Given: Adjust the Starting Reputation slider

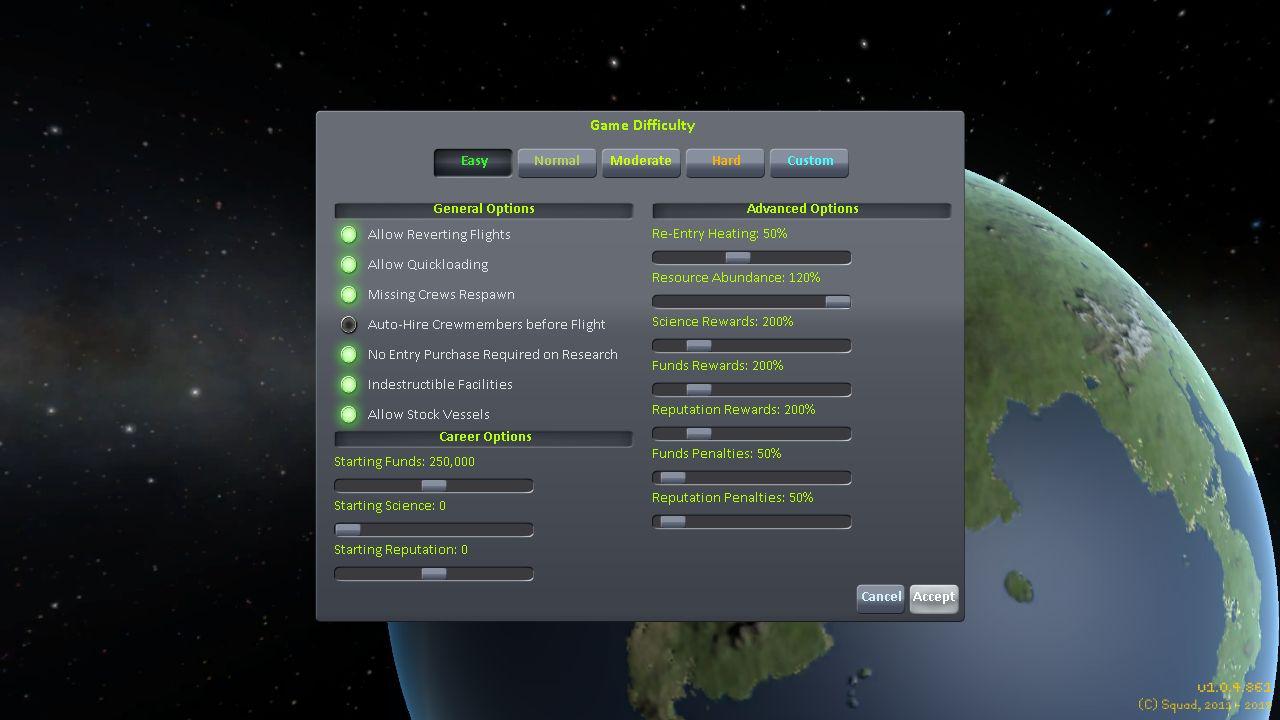Looking at the screenshot, I should [x=434, y=573].
